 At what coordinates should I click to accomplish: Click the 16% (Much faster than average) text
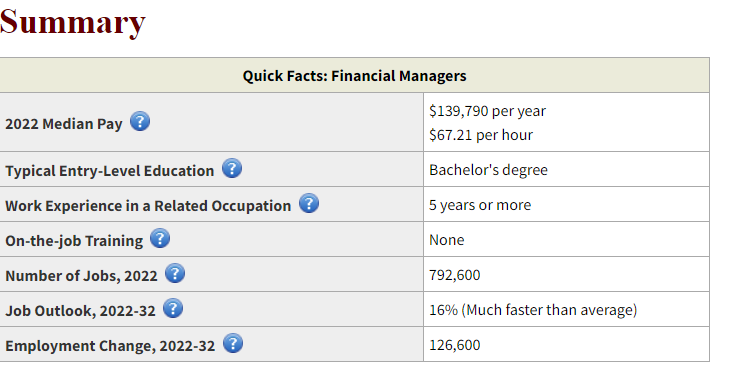click(x=533, y=310)
